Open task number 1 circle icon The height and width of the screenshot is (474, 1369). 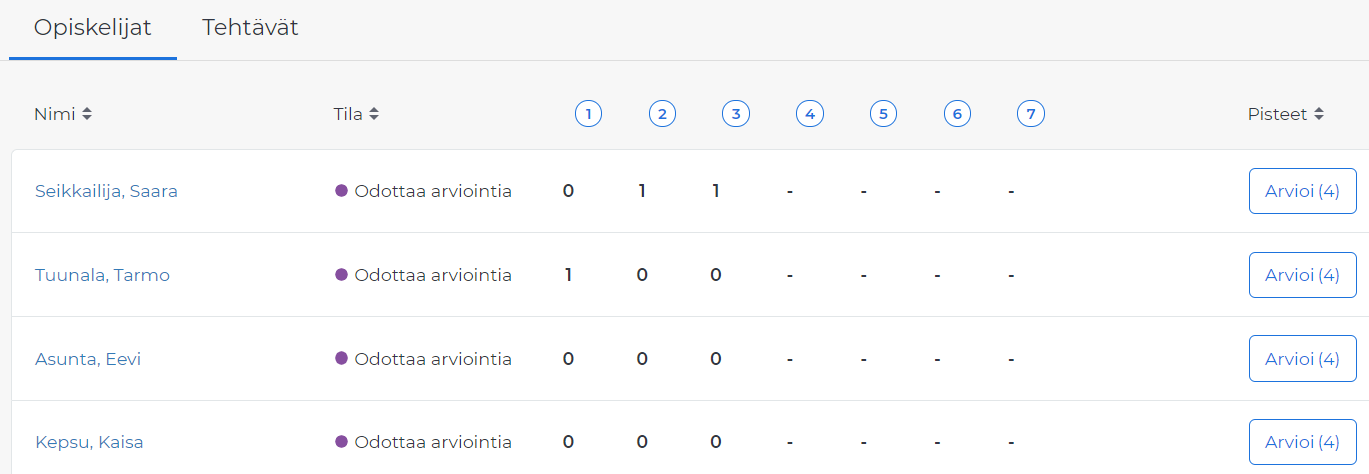588,114
